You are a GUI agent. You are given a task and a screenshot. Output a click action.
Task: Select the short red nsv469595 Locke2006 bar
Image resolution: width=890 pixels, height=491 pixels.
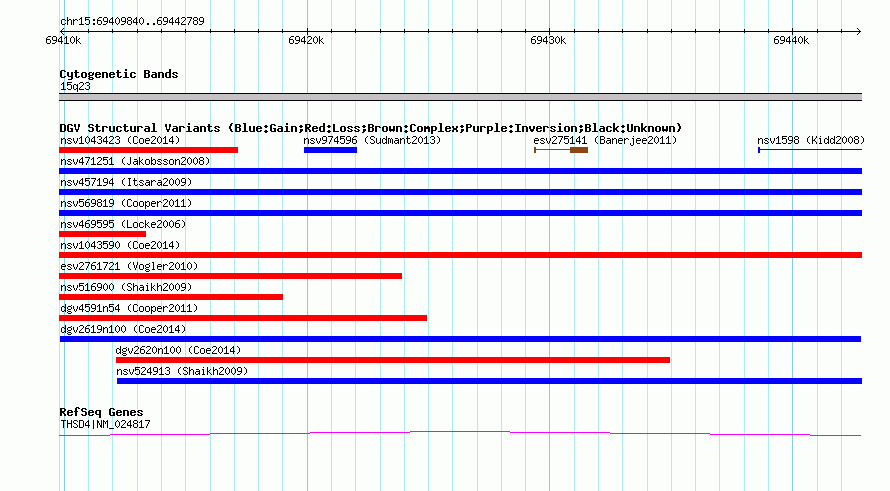pyautogui.click(x=102, y=234)
